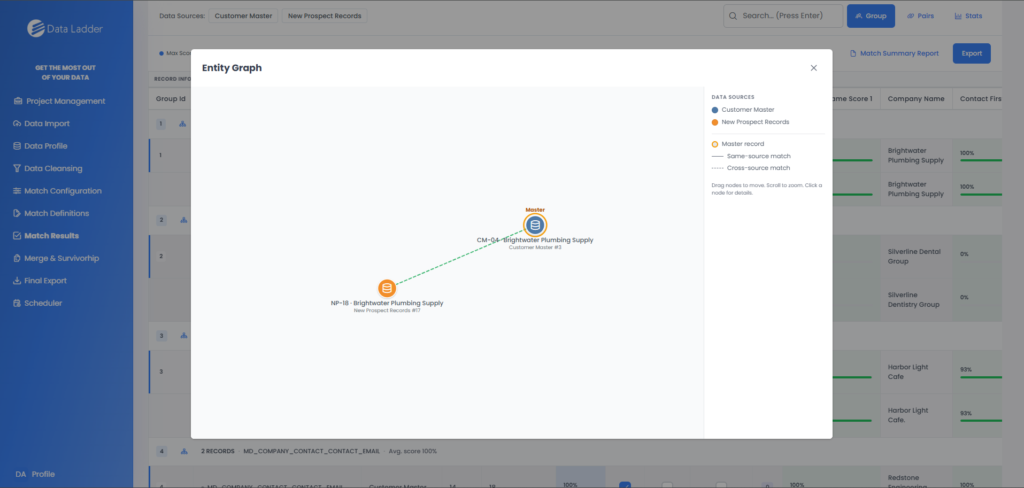Screen dimensions: 1024x488
Task: Click the dashed green match edge
Action: [x=460, y=257]
